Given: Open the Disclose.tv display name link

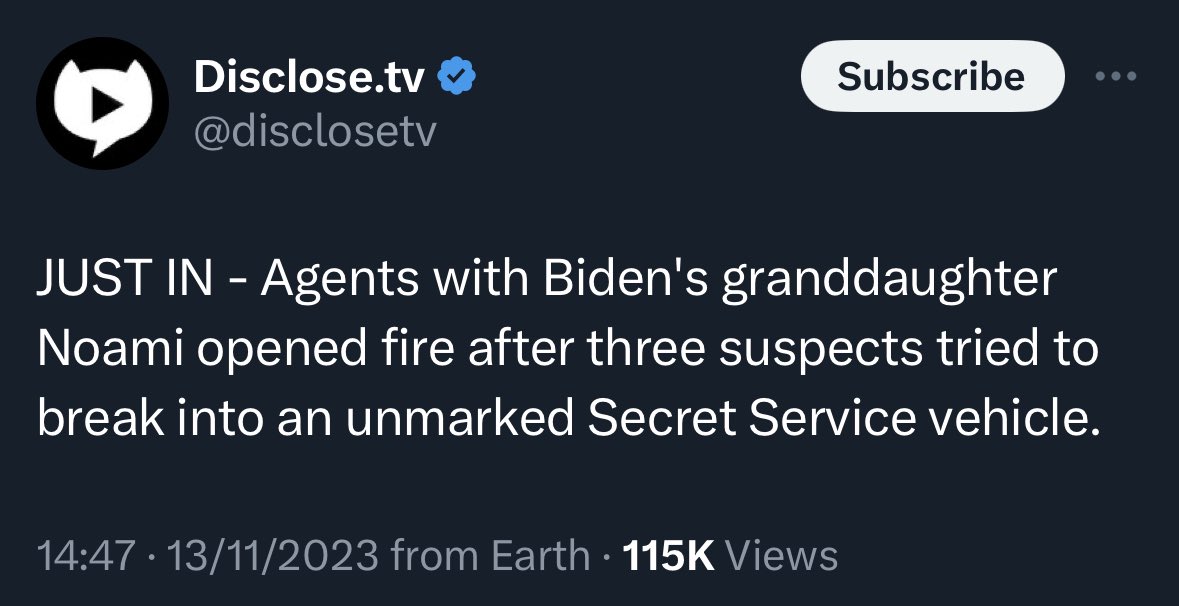Looking at the screenshot, I should tap(309, 77).
